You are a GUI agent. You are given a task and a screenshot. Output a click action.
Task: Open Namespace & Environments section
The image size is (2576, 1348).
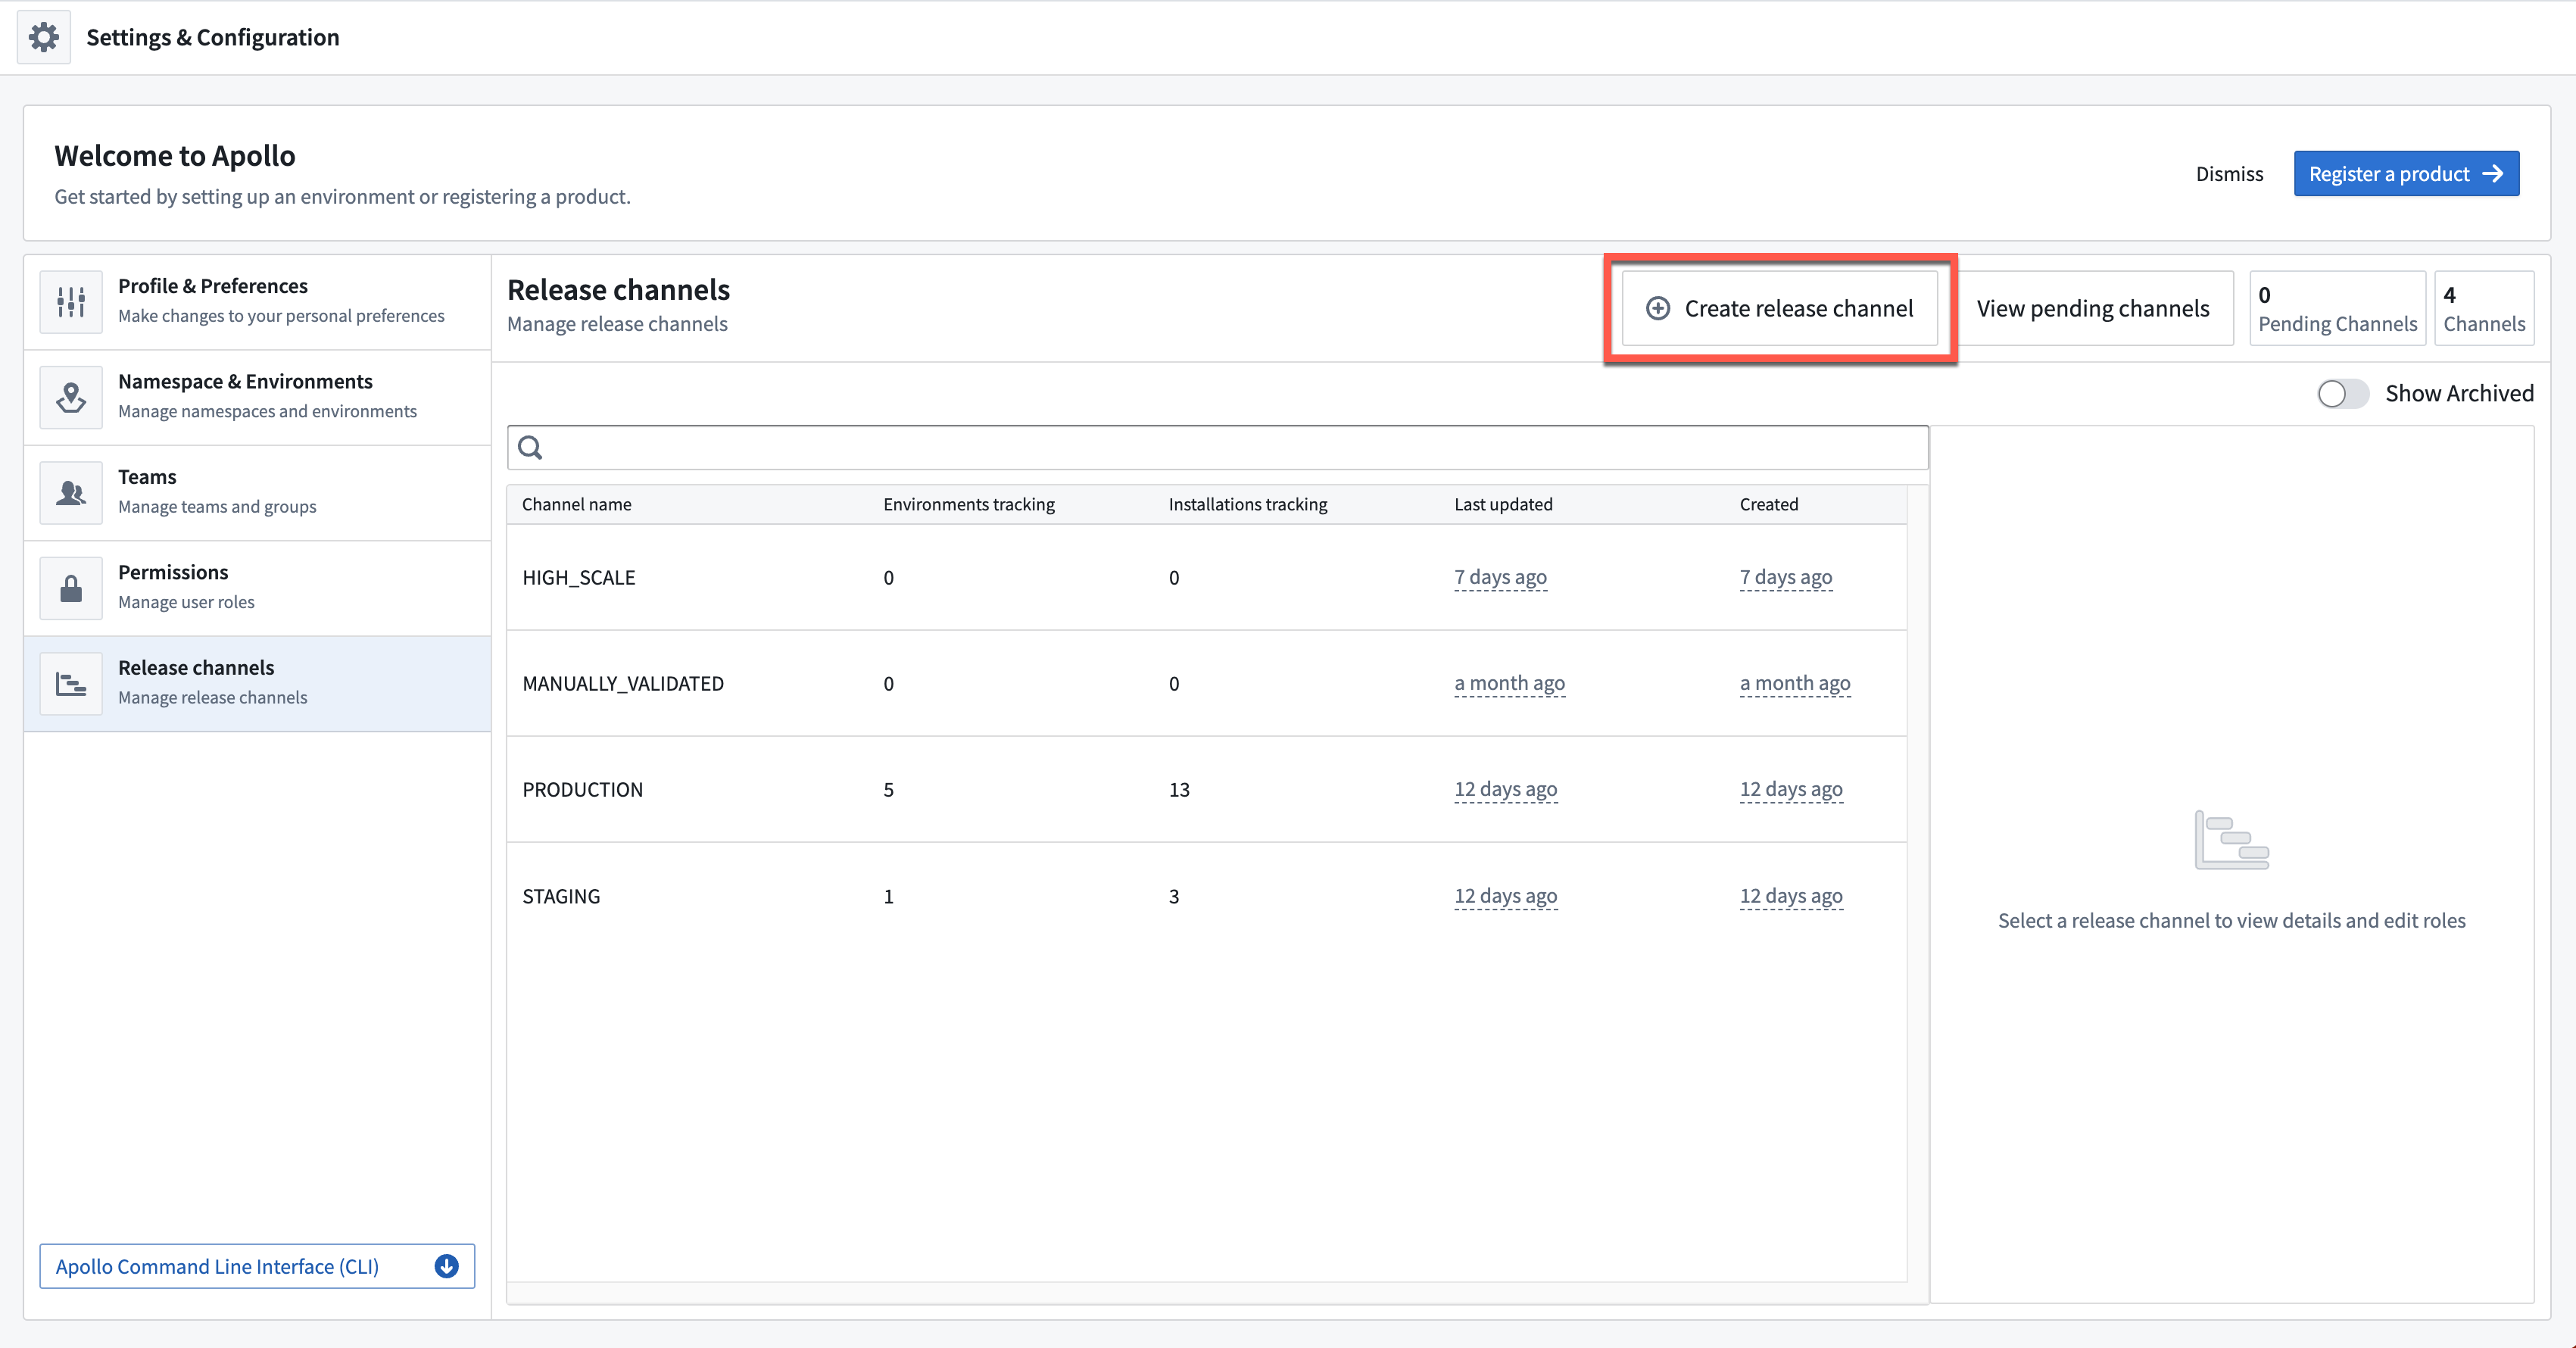257,397
